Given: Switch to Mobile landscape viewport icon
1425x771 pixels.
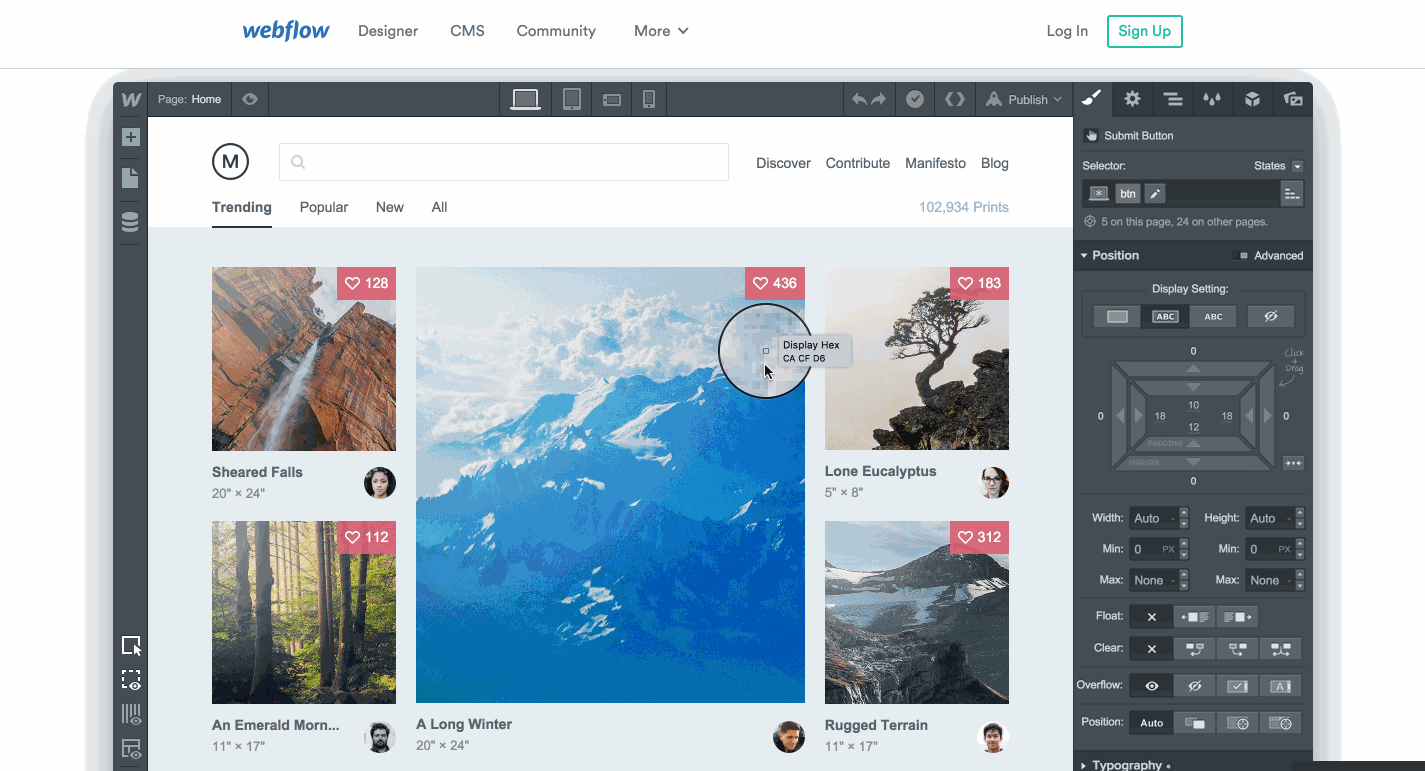Looking at the screenshot, I should coord(612,100).
